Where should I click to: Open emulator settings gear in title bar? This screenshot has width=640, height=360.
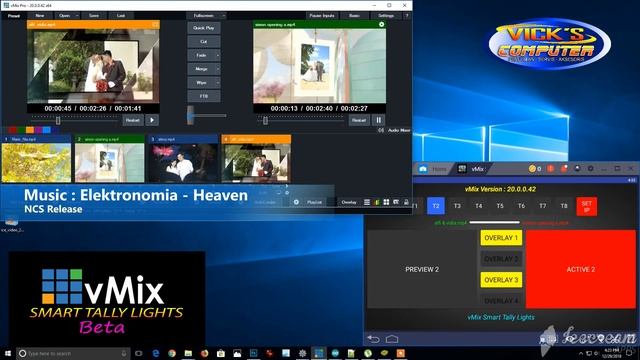point(590,168)
